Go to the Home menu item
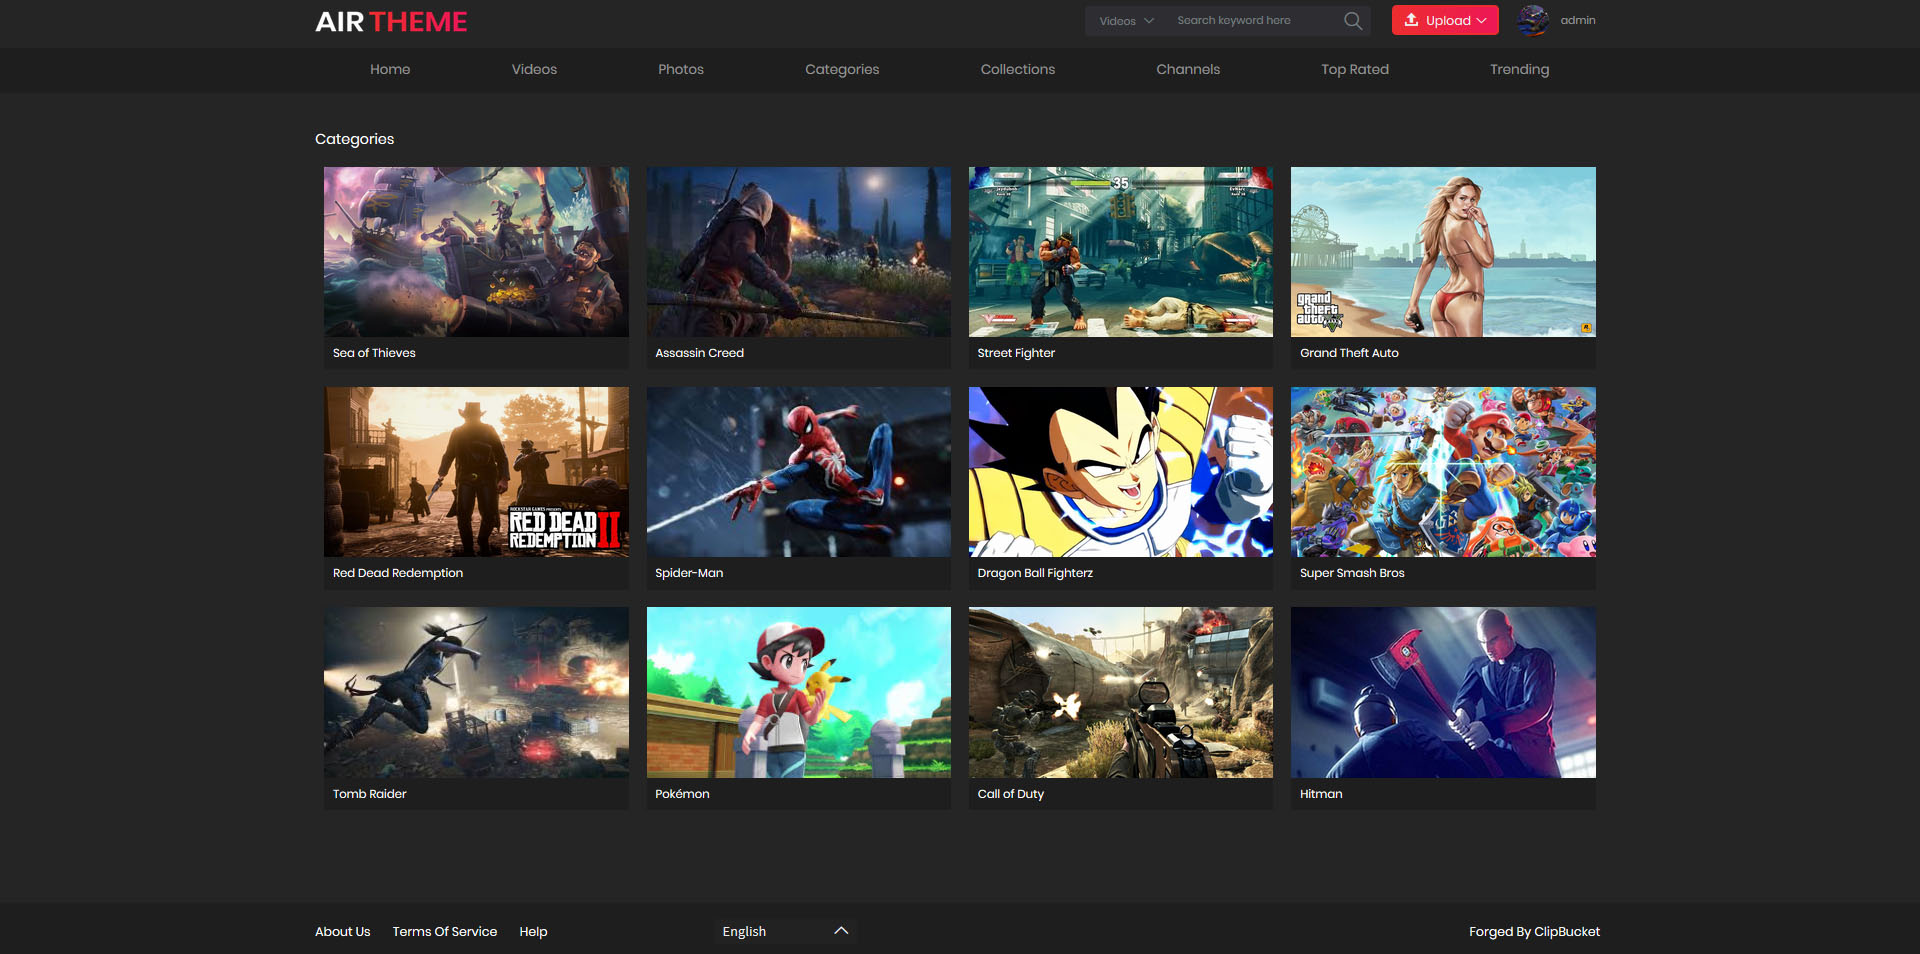Screen dimensions: 1920x954 click(390, 69)
